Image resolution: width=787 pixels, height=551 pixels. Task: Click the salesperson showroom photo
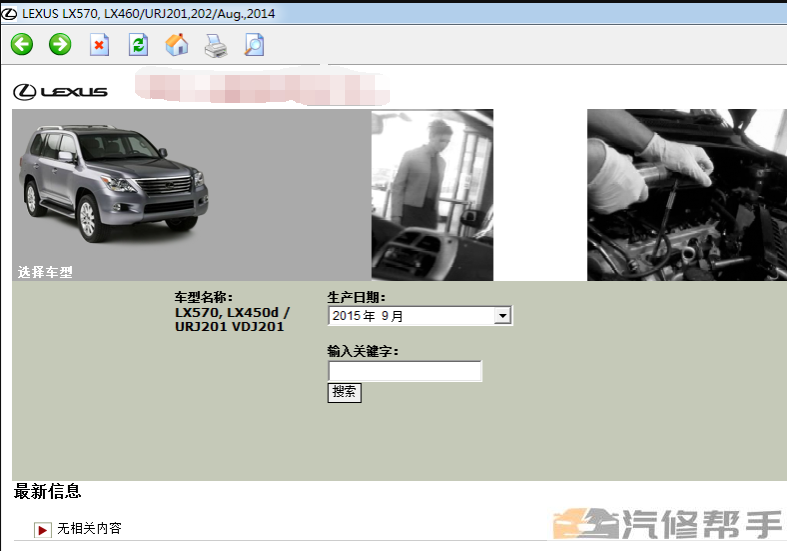click(432, 195)
